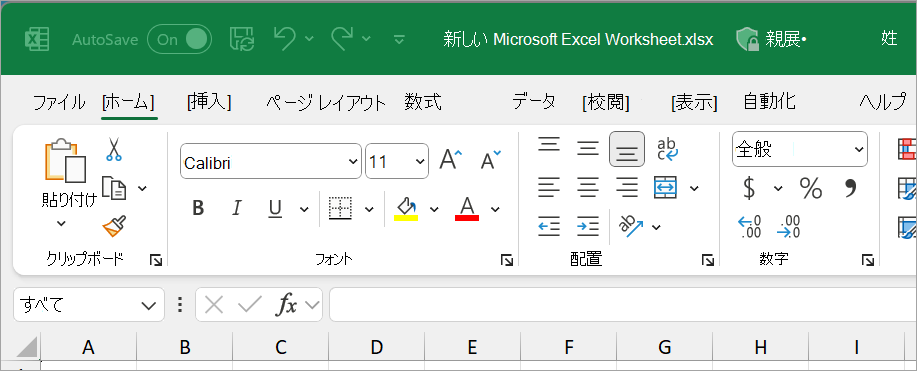The image size is (917, 371).
Task: Open the データ tab
Action: (x=534, y=102)
